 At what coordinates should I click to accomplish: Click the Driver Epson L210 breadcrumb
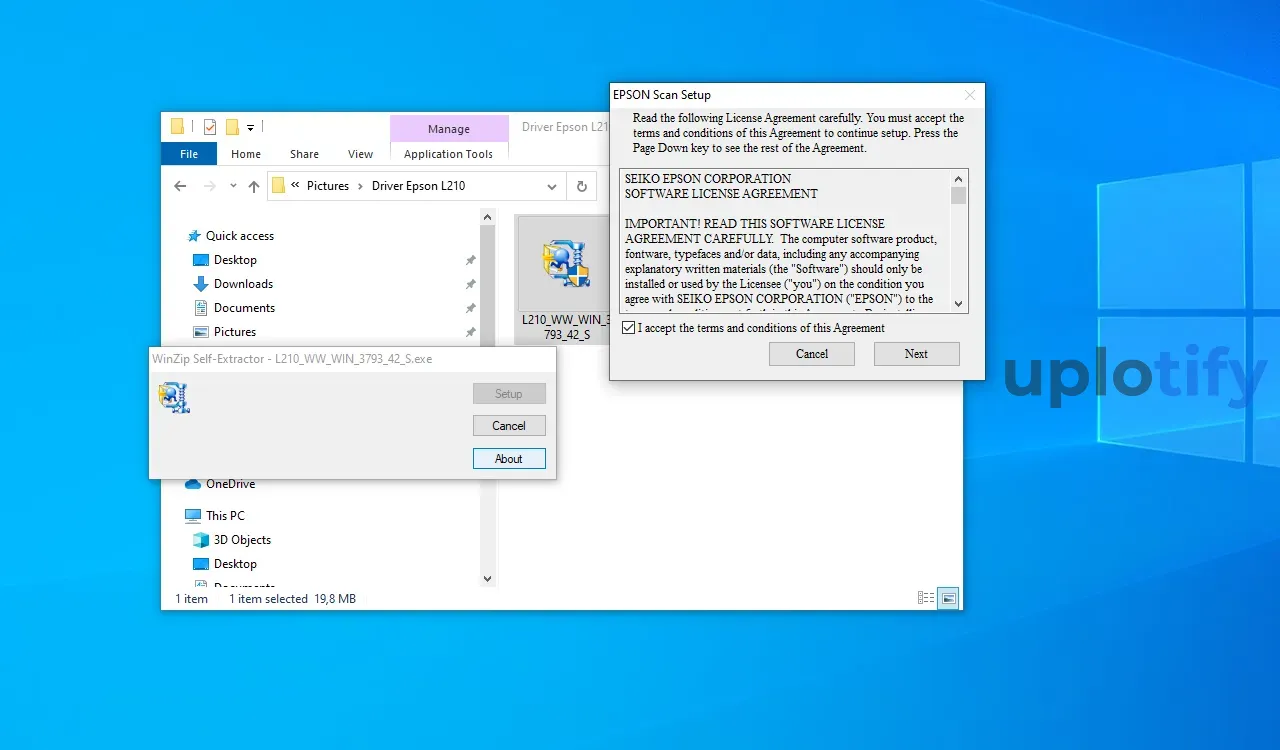(x=418, y=186)
